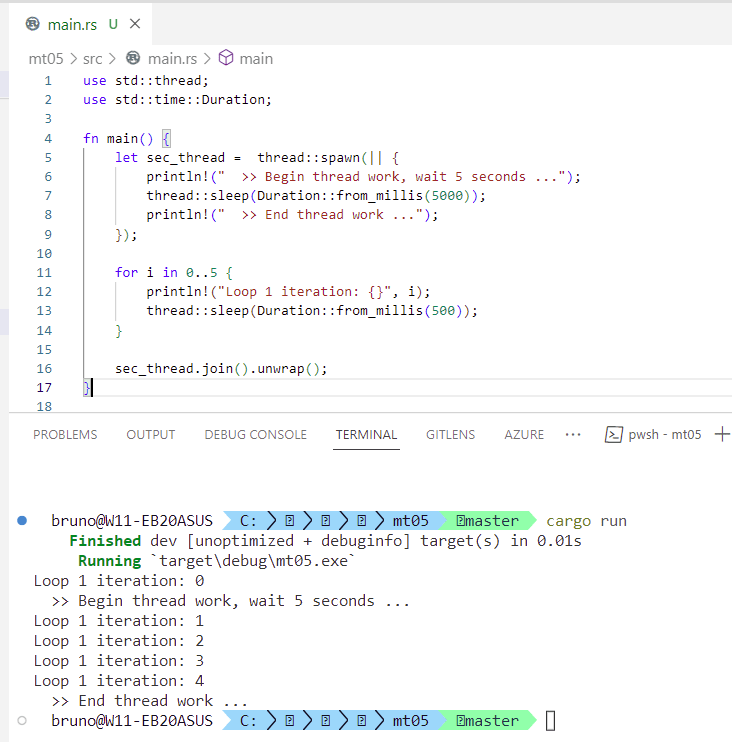This screenshot has width=732, height=742.
Task: Click 'for i in 0..5' loop header
Action: [174, 273]
